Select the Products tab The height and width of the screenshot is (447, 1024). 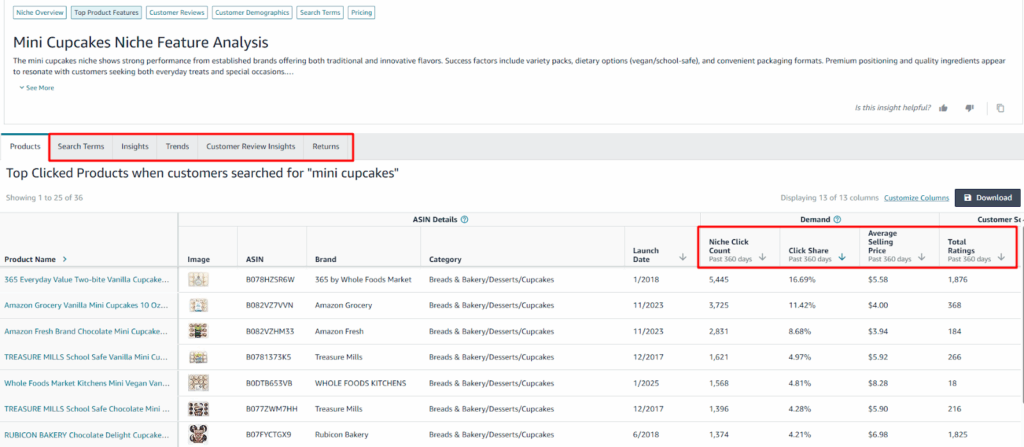coord(25,146)
